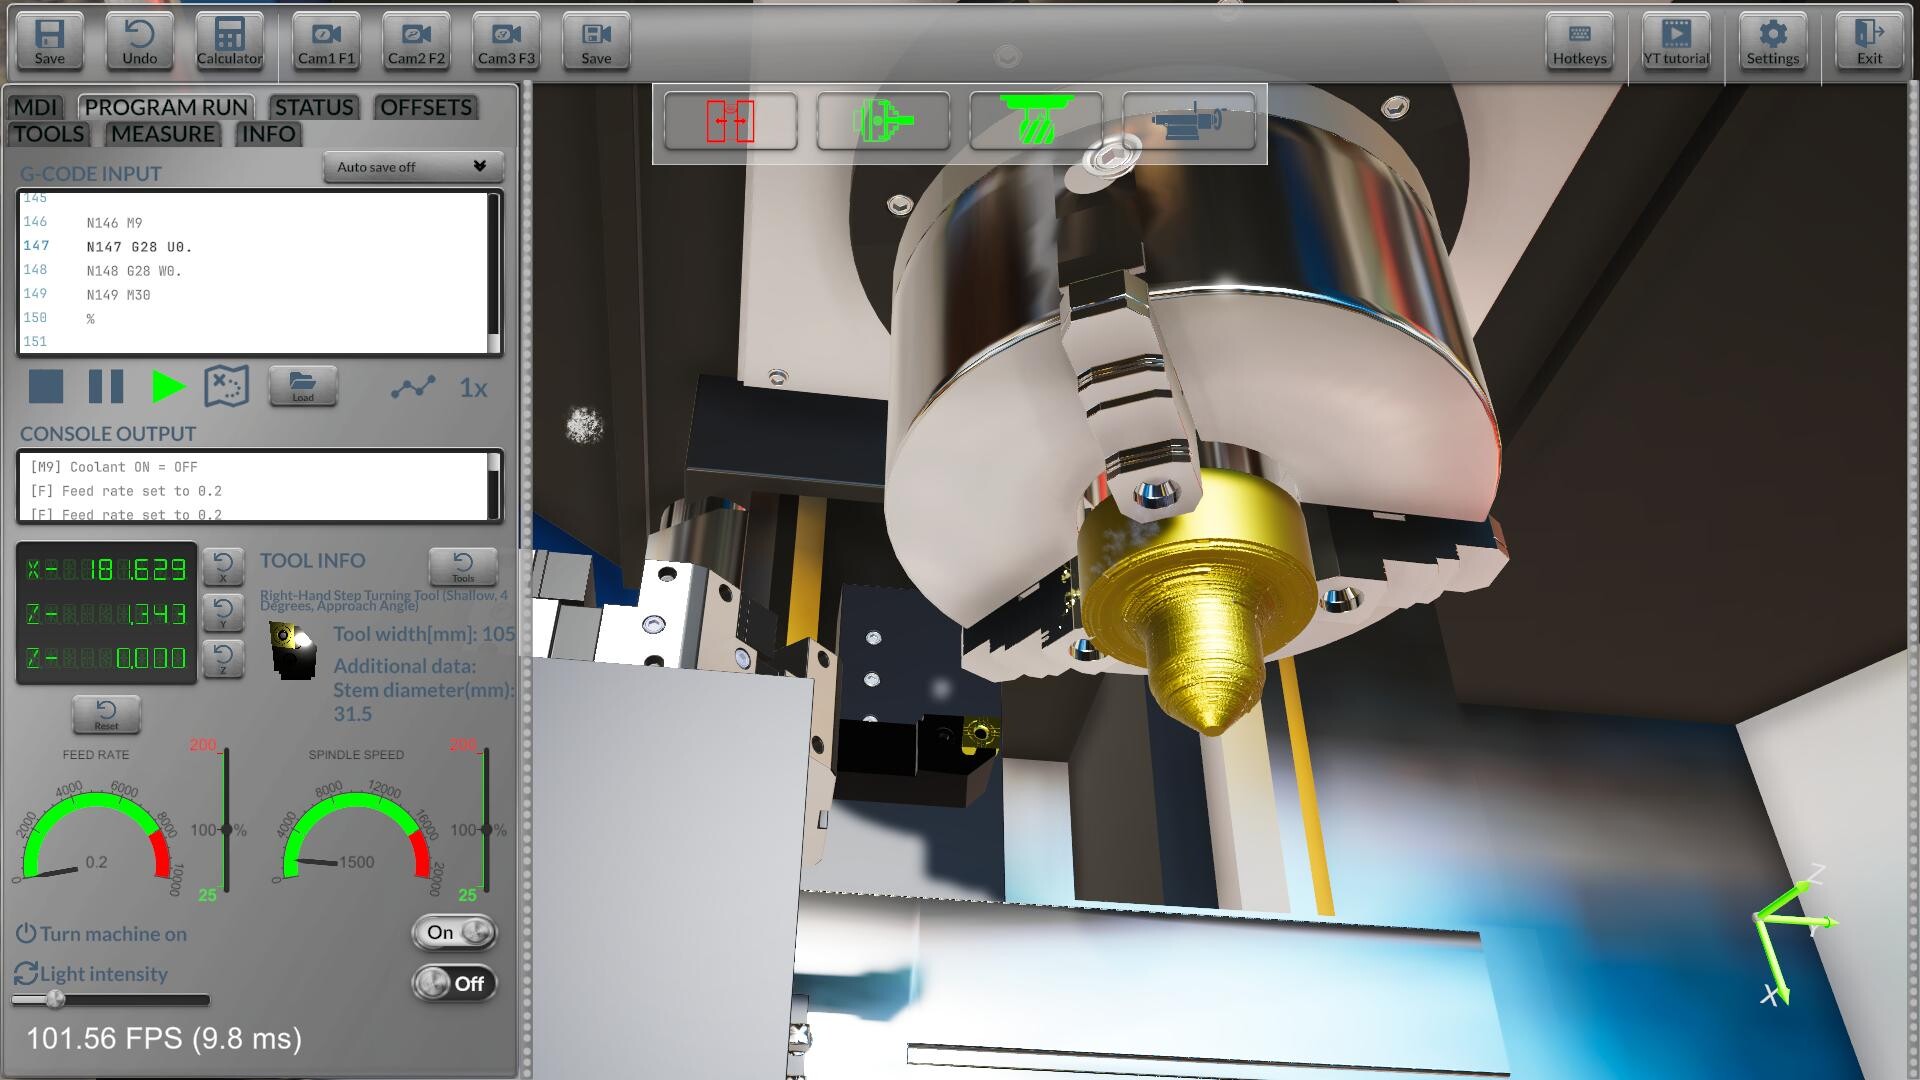This screenshot has width=1920, height=1080.
Task: Open the MEASURE tab
Action: [x=160, y=133]
